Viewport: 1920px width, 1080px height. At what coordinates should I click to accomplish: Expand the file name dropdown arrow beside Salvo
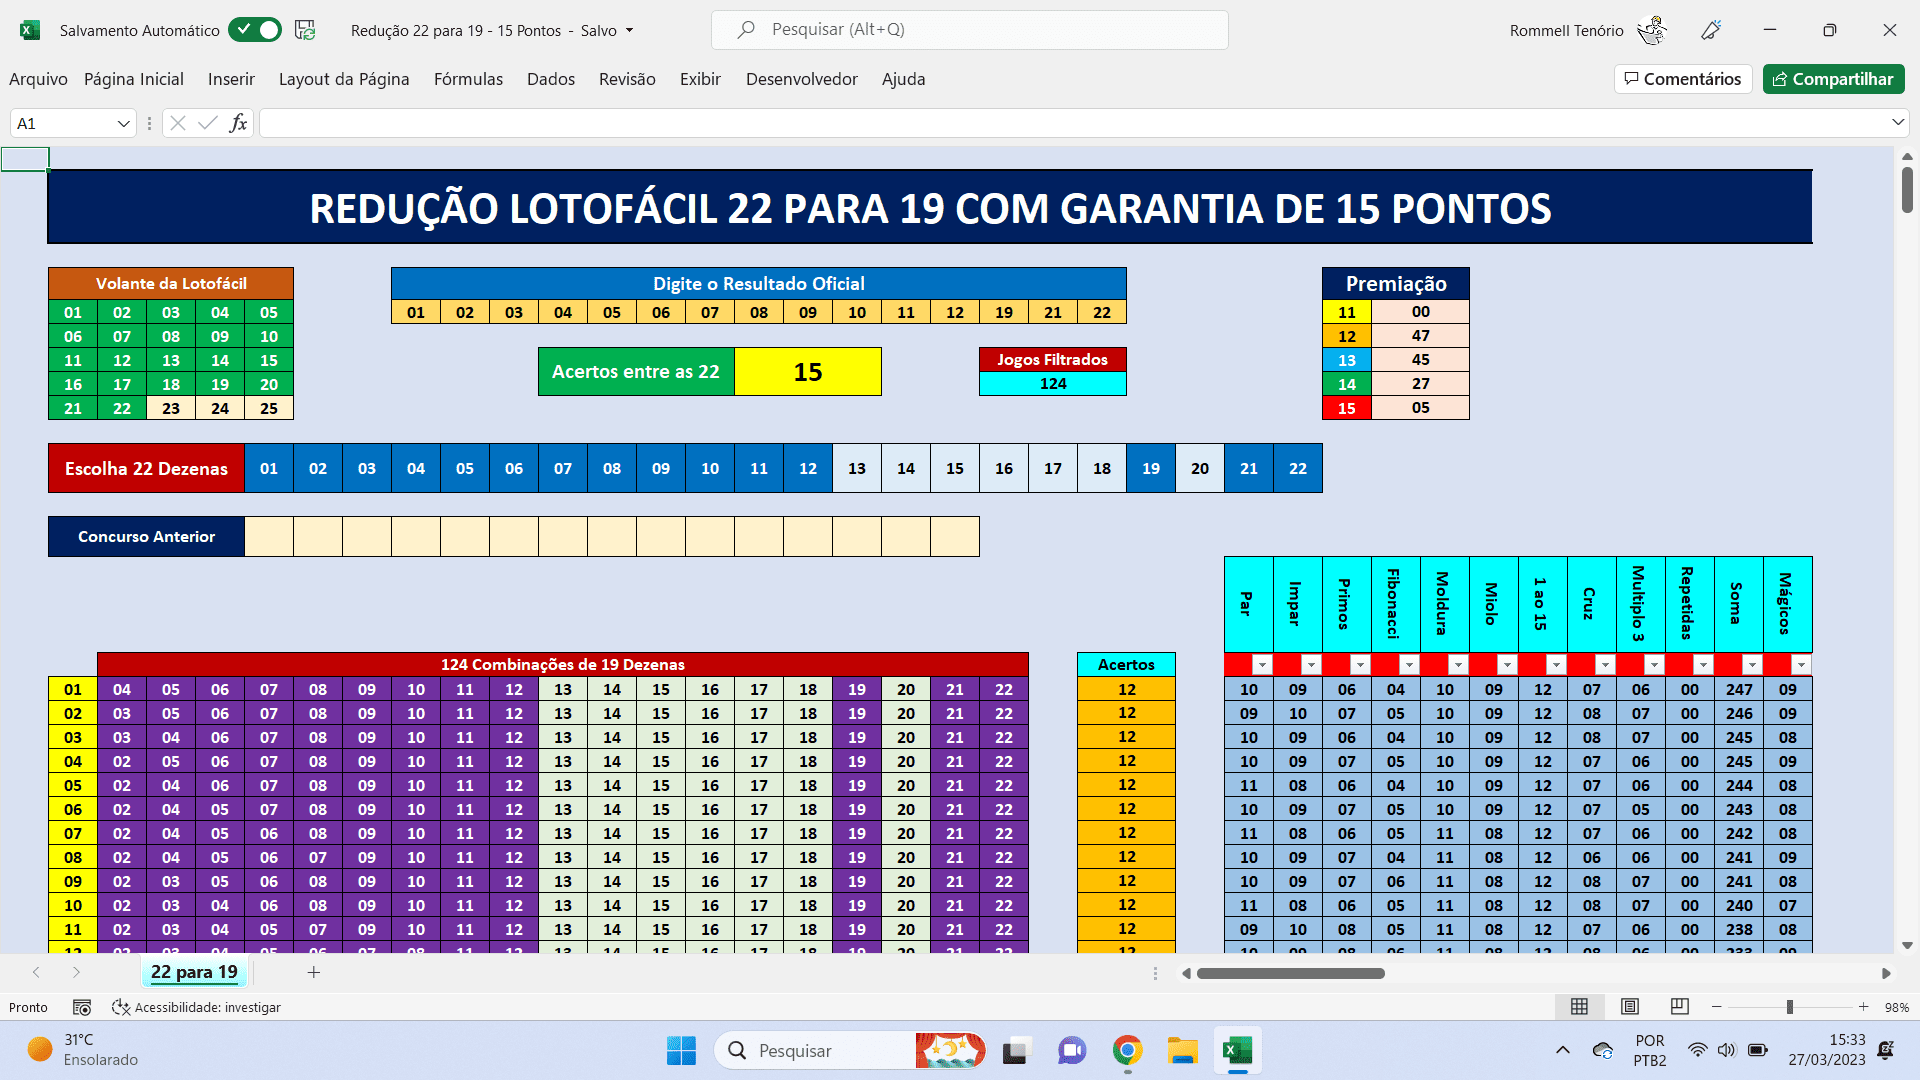[629, 30]
